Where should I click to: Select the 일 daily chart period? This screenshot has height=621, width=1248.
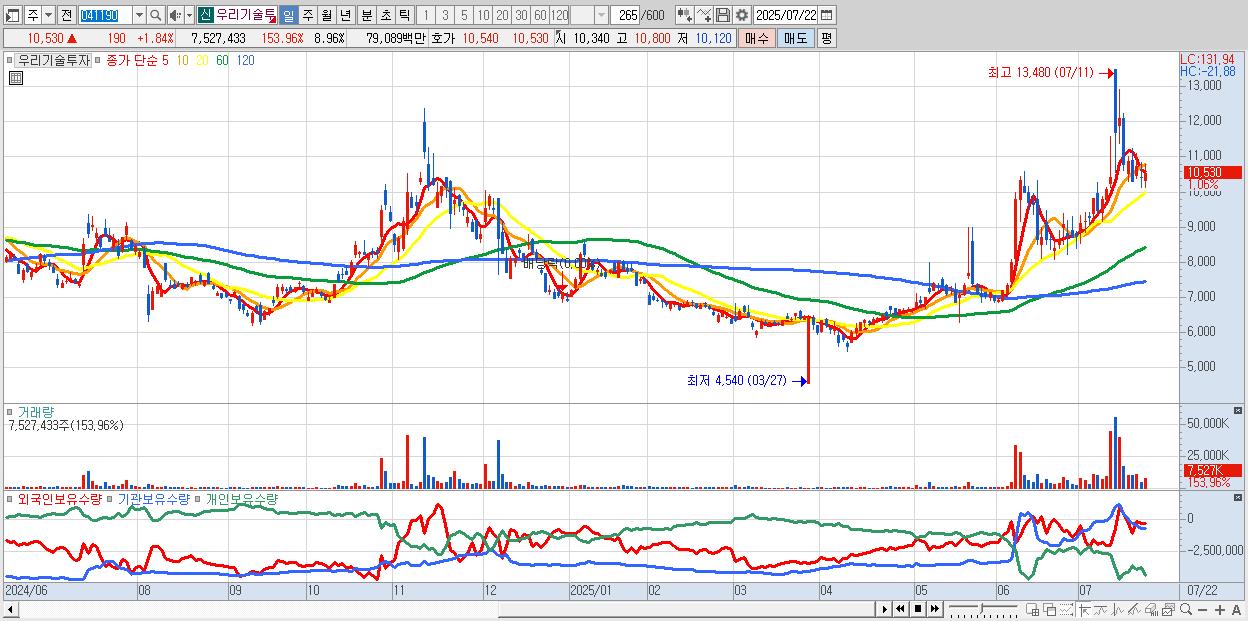[x=288, y=15]
